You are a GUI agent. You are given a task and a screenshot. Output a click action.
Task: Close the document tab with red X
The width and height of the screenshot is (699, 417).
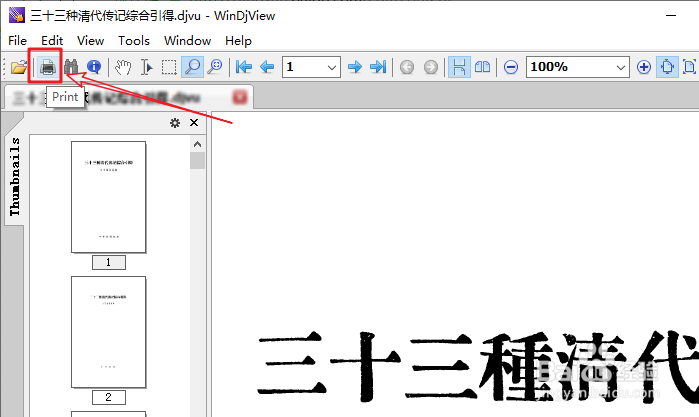tap(240, 97)
